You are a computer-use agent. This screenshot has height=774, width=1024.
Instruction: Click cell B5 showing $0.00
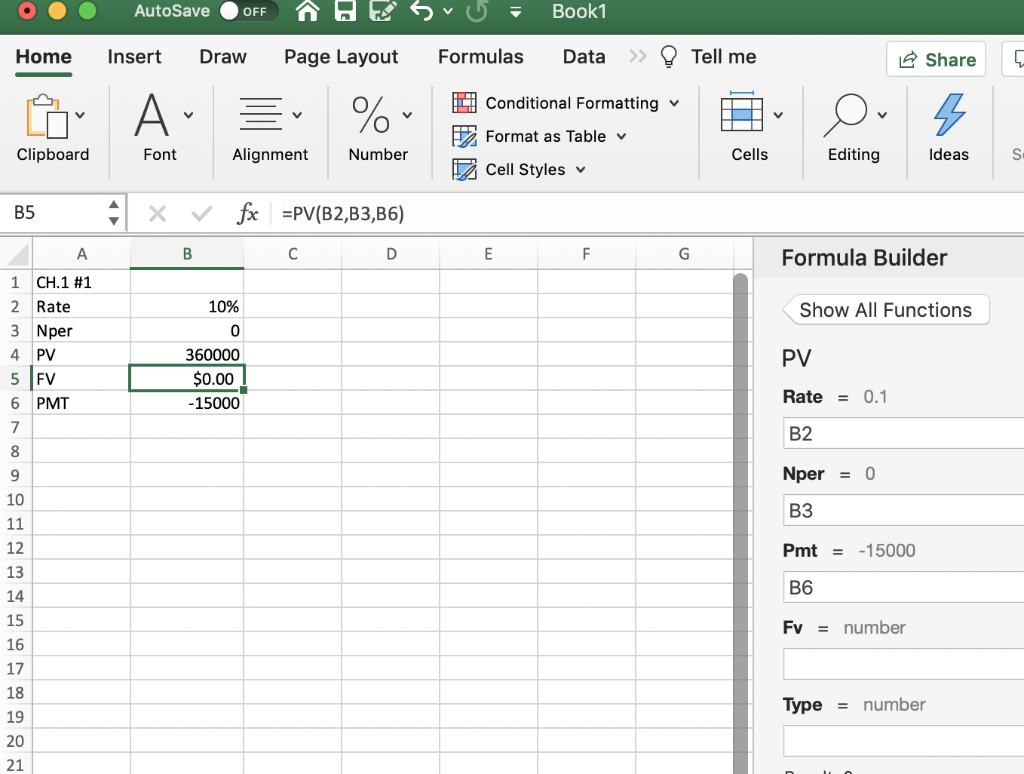coord(187,379)
